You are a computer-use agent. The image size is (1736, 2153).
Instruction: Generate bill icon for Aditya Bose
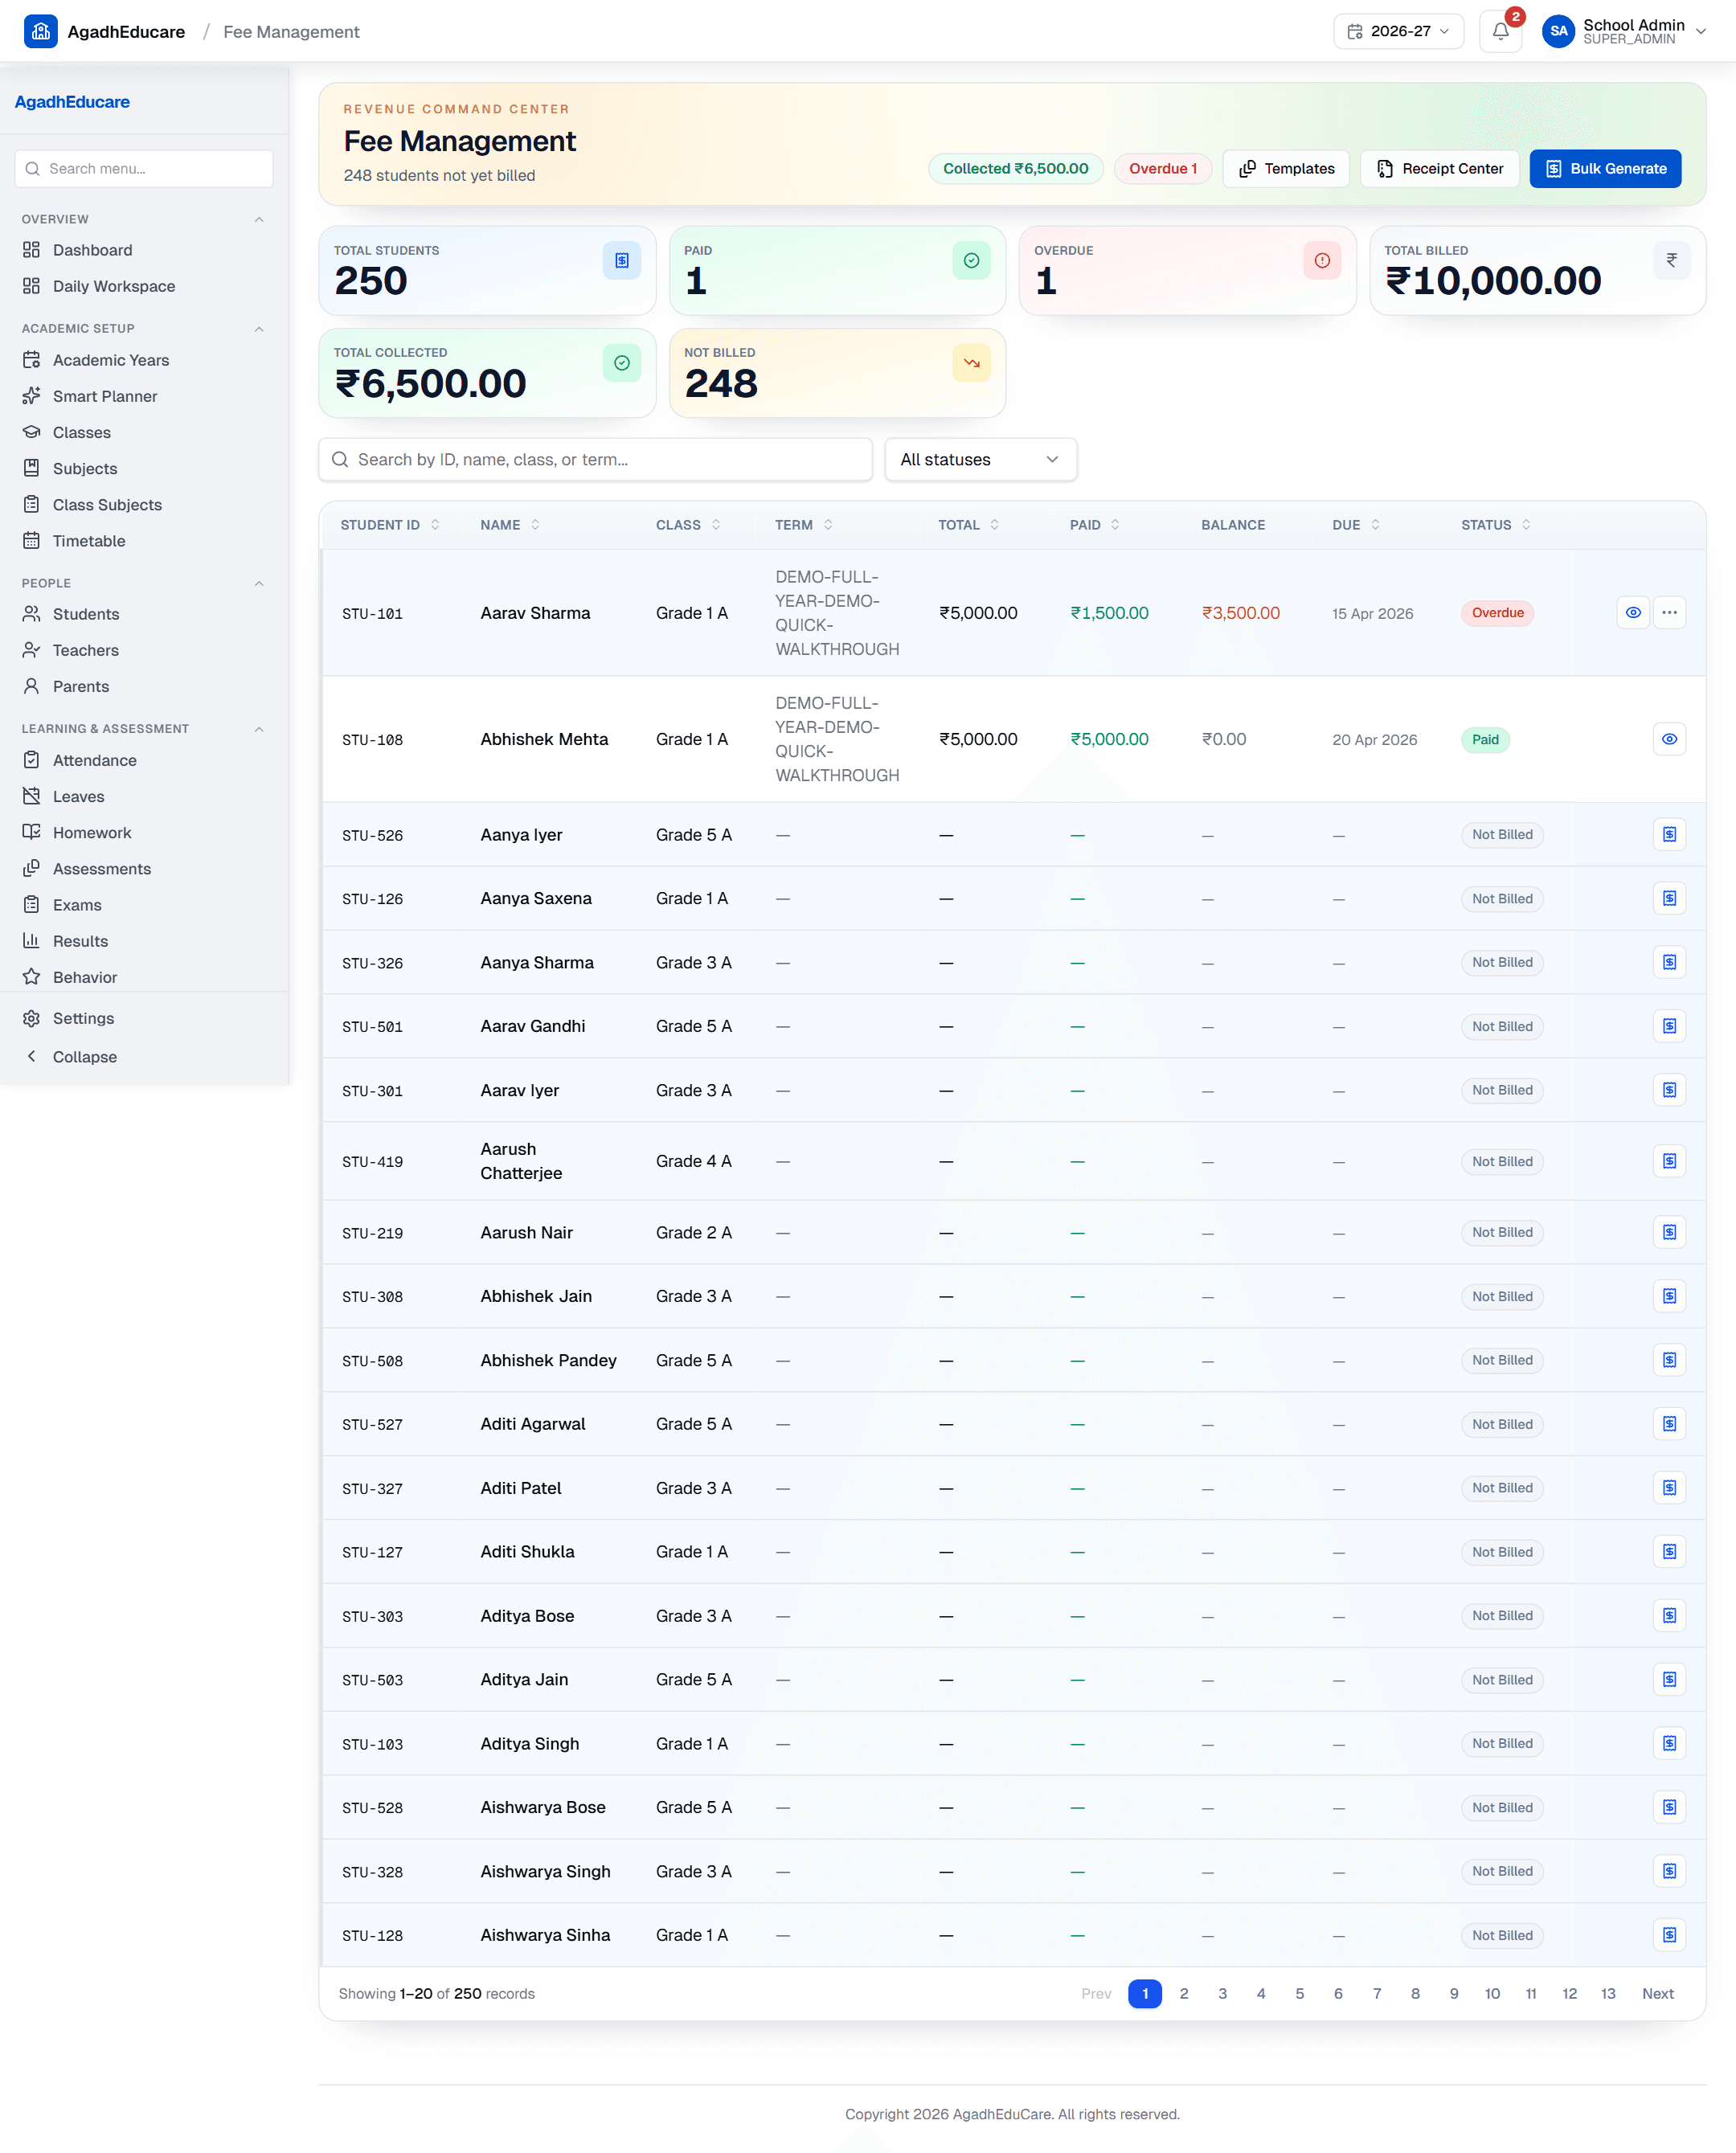pos(1669,1616)
